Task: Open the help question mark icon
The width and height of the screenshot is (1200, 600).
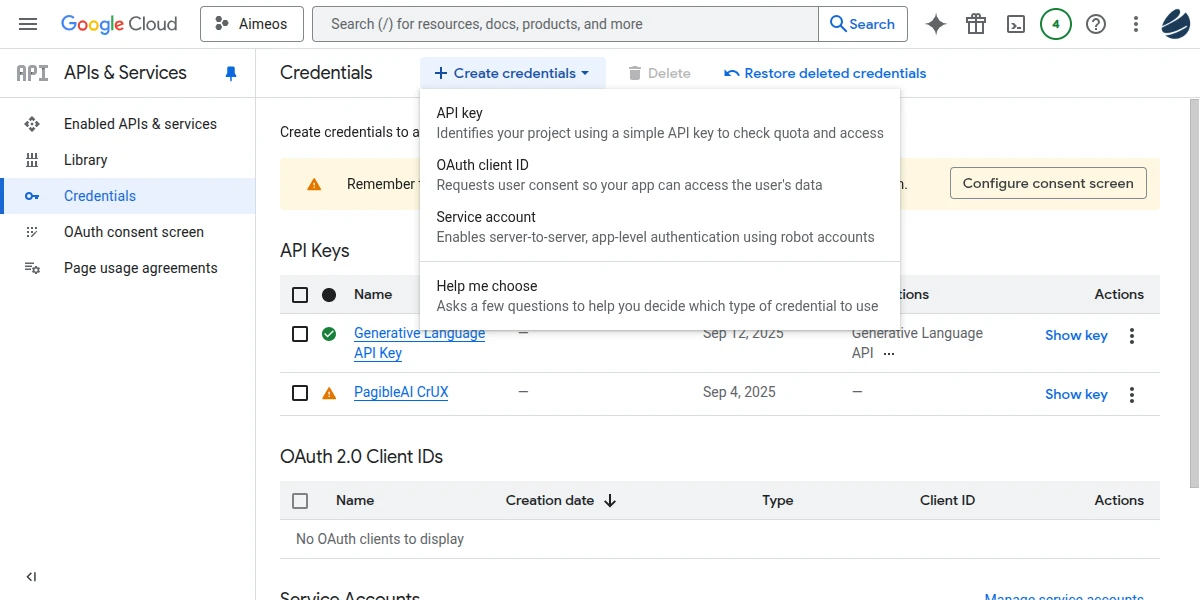Action: tap(1096, 24)
